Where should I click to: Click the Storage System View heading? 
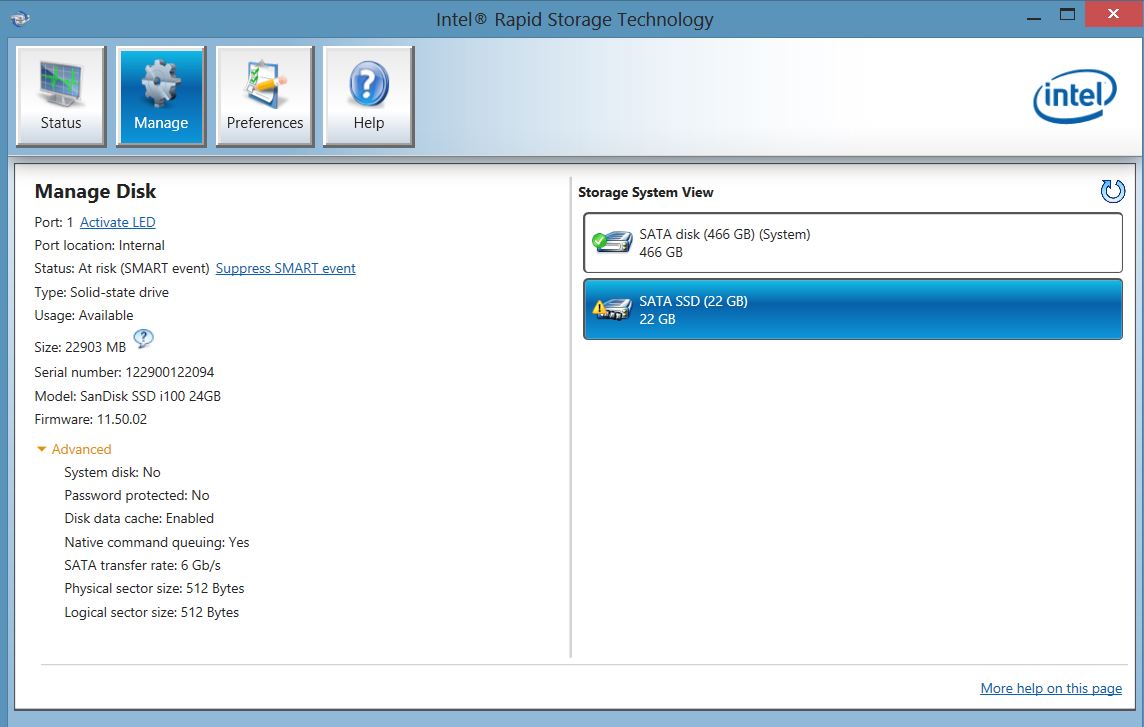click(x=646, y=192)
